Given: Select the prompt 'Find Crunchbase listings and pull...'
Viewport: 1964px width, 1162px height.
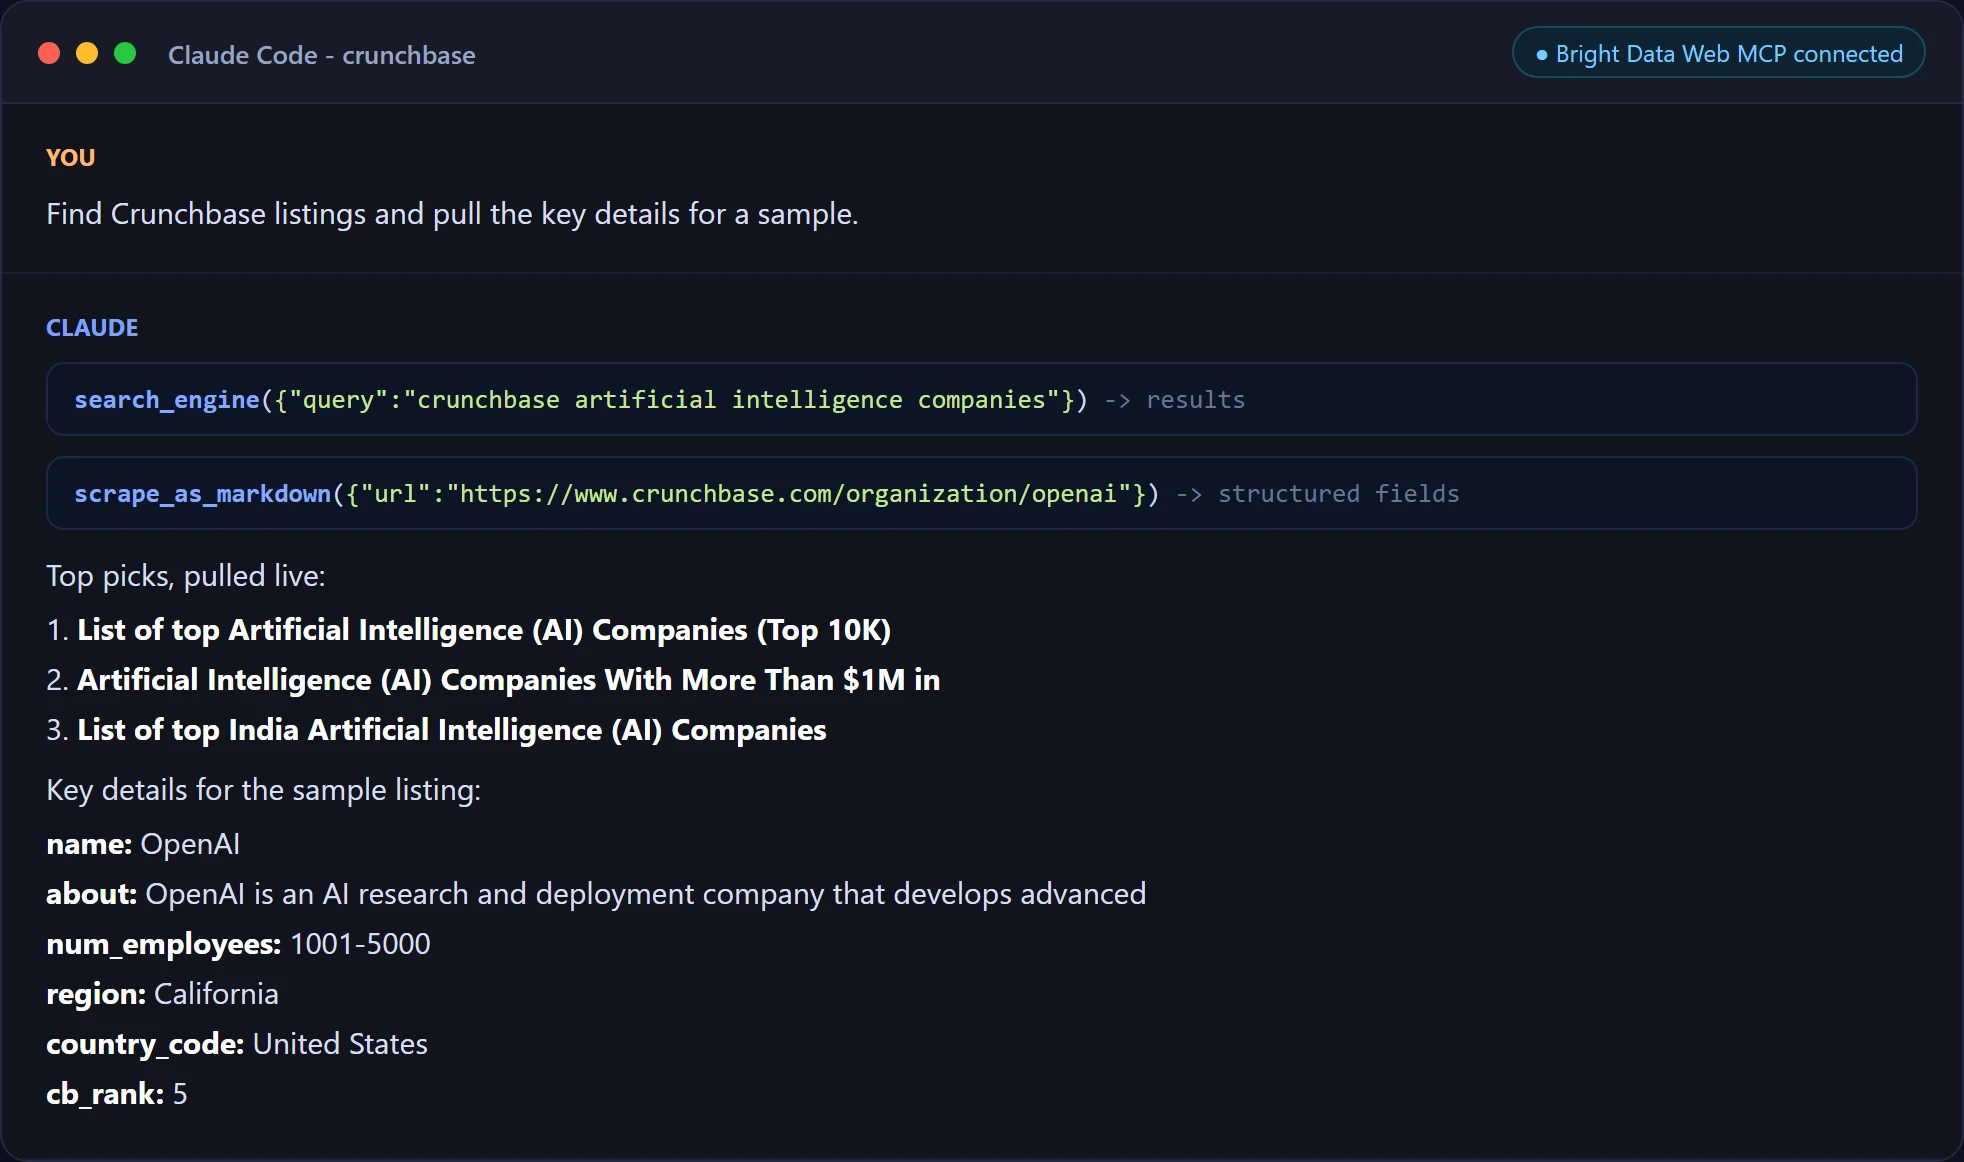Looking at the screenshot, I should click(452, 214).
